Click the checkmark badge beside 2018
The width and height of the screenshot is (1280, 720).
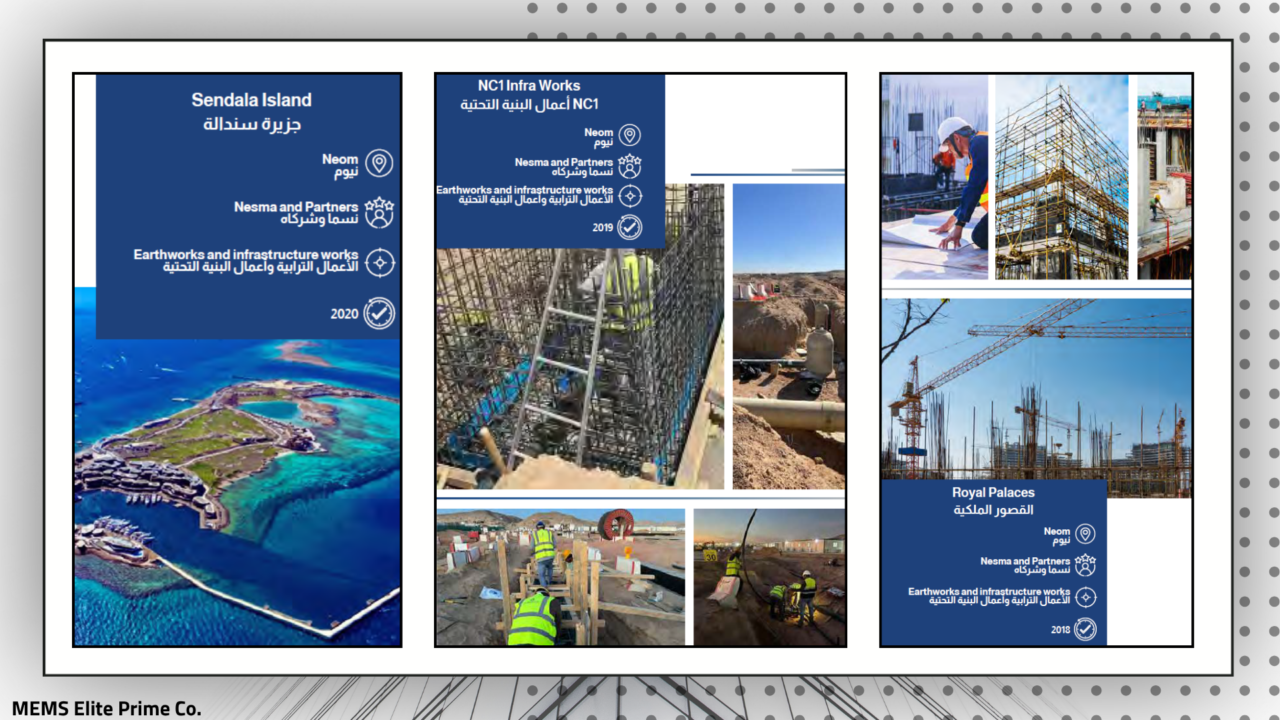tap(1085, 629)
